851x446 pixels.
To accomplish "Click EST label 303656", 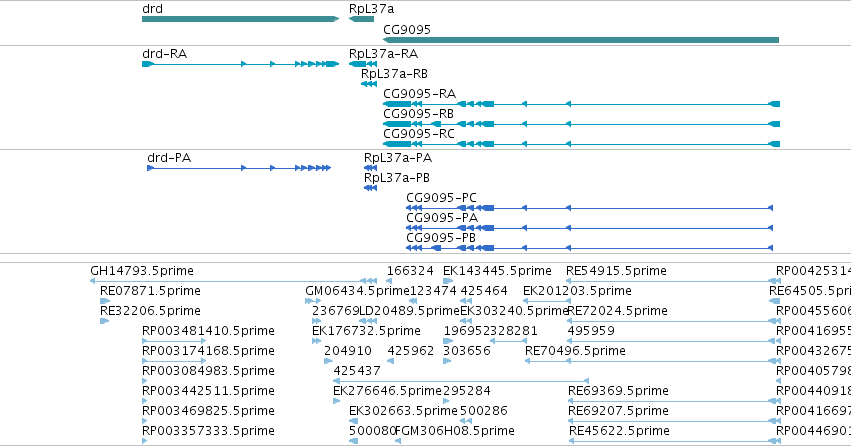I will [467, 351].
